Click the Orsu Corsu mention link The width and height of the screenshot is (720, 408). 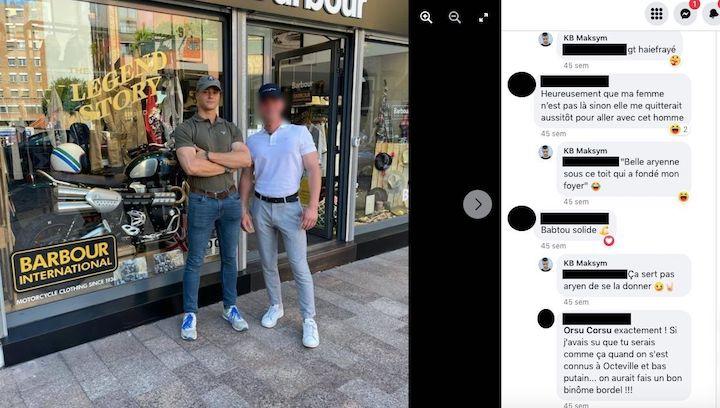click(587, 330)
